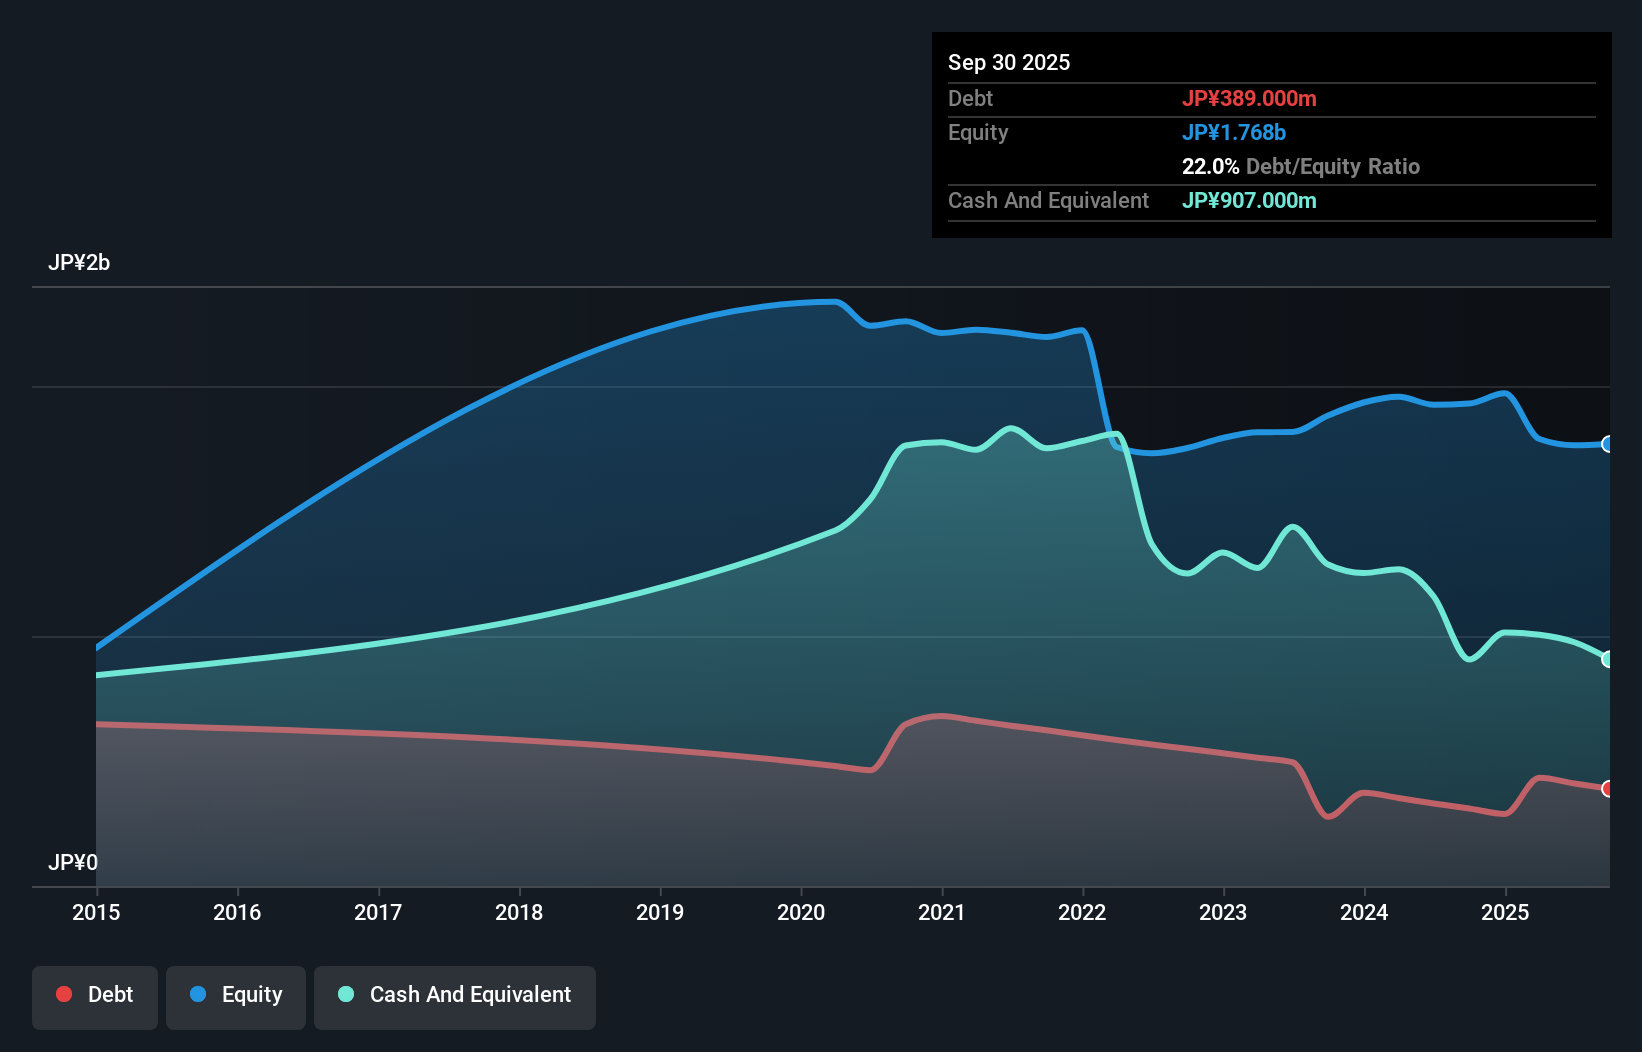This screenshot has width=1642, height=1052.
Task: Click the JP¥2b axis label
Action: point(79,263)
